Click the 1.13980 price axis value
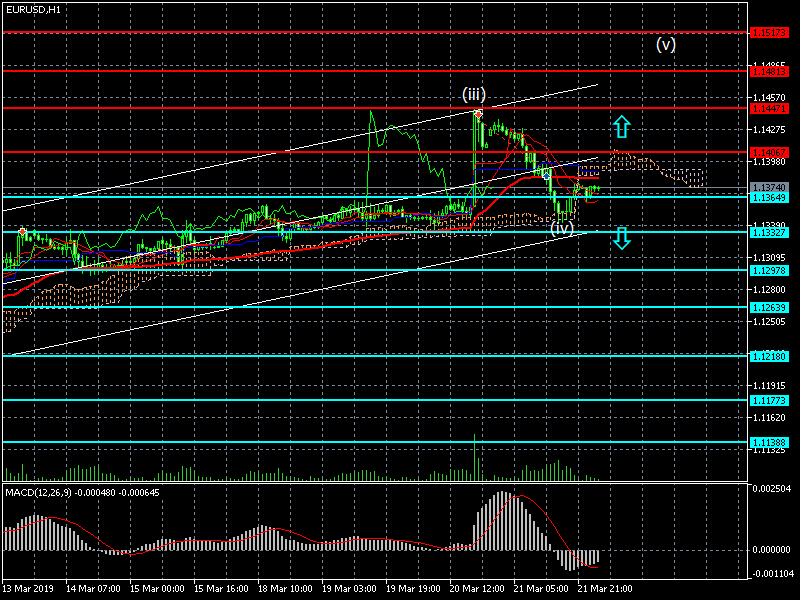The image size is (800, 600). pyautogui.click(x=769, y=162)
